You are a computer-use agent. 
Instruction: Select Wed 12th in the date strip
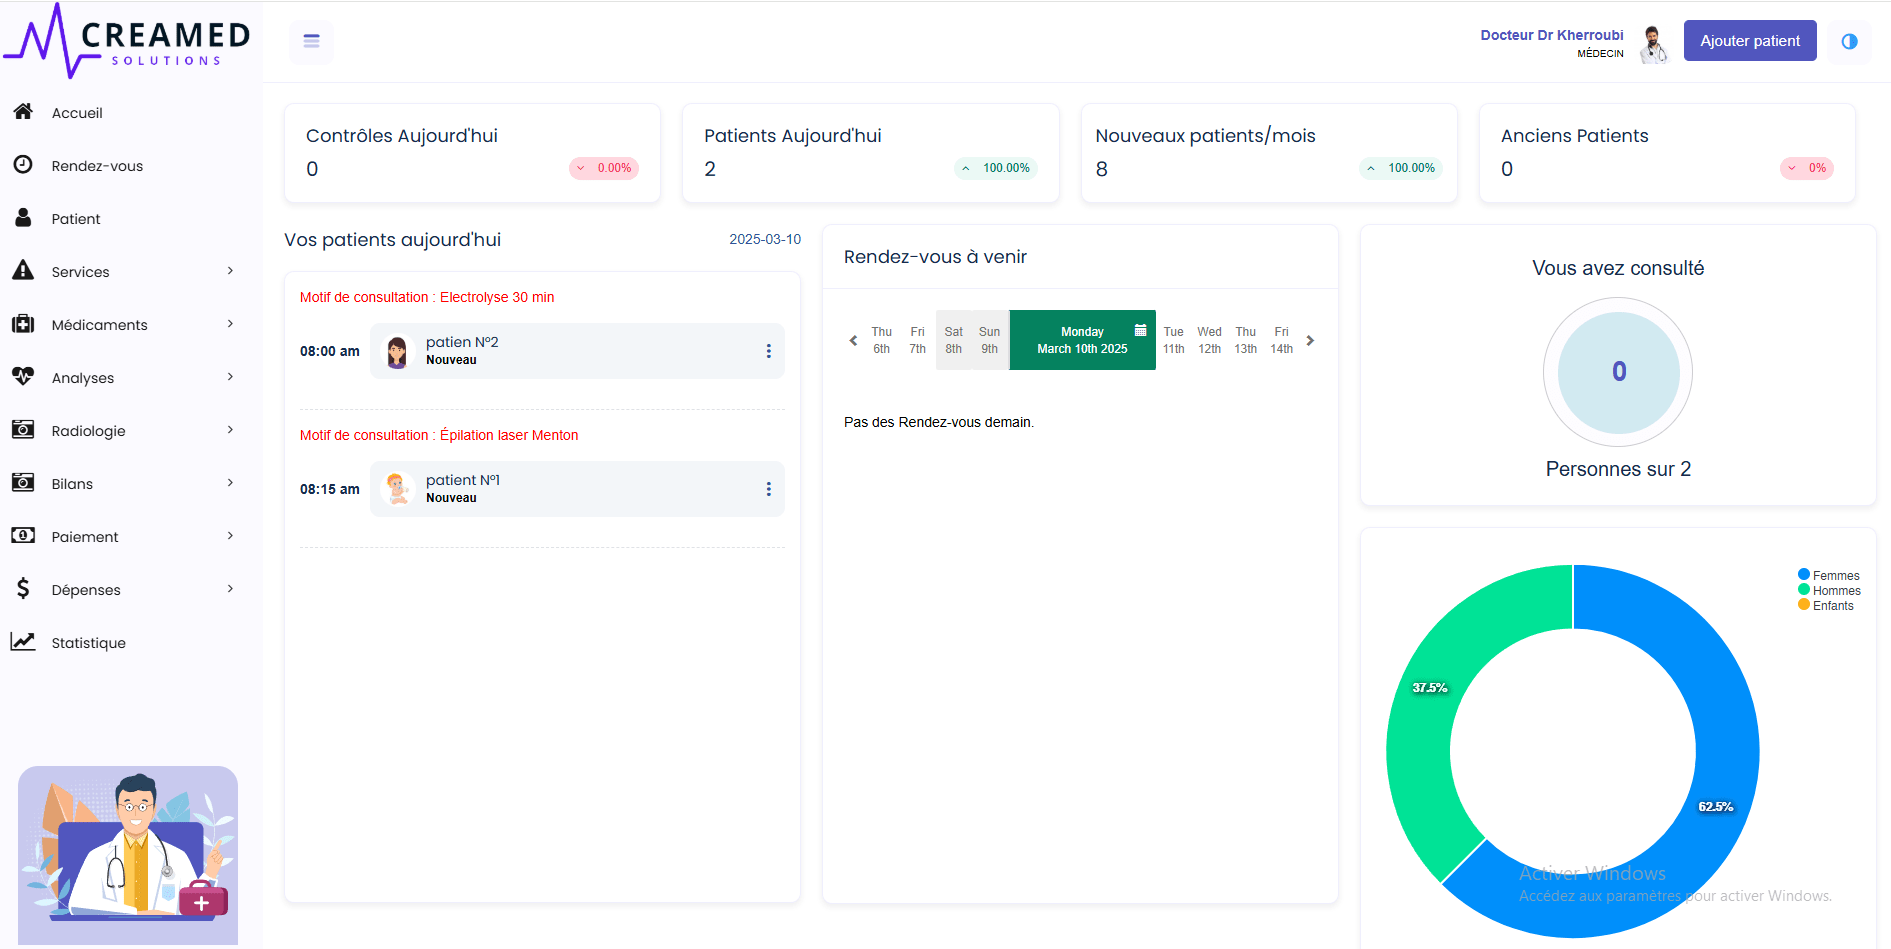coord(1209,340)
